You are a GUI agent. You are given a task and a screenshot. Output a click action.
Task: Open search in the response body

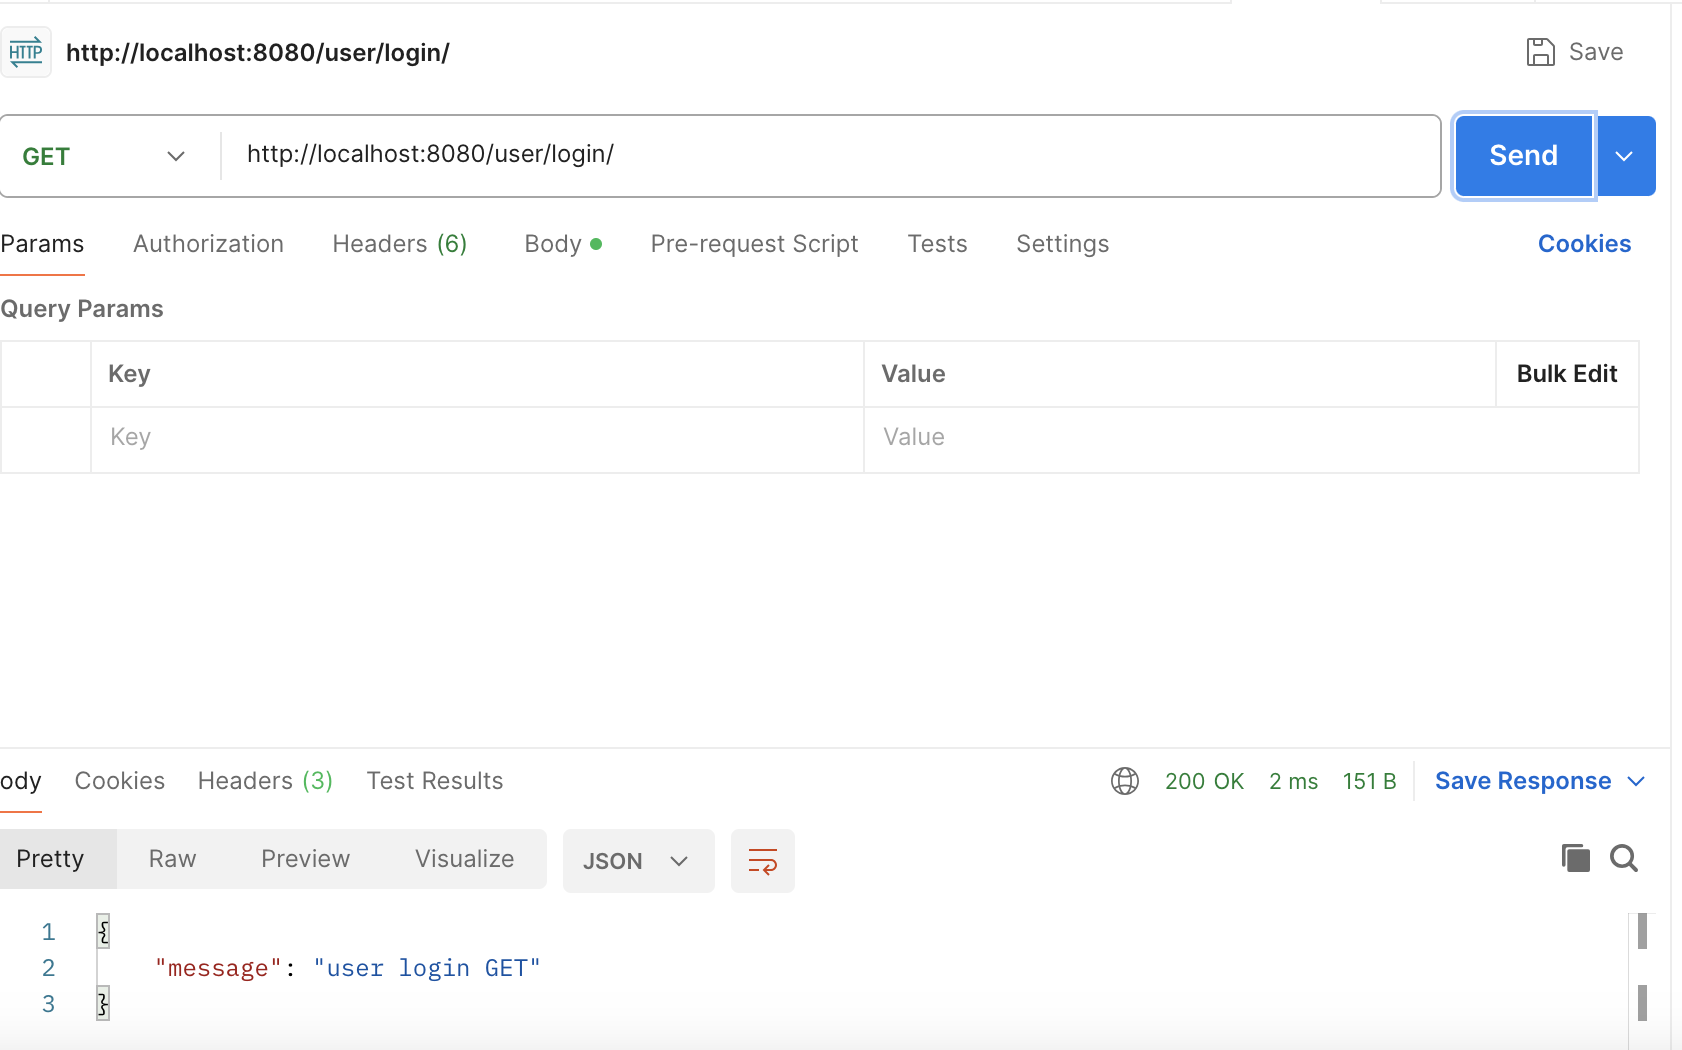[x=1624, y=858]
